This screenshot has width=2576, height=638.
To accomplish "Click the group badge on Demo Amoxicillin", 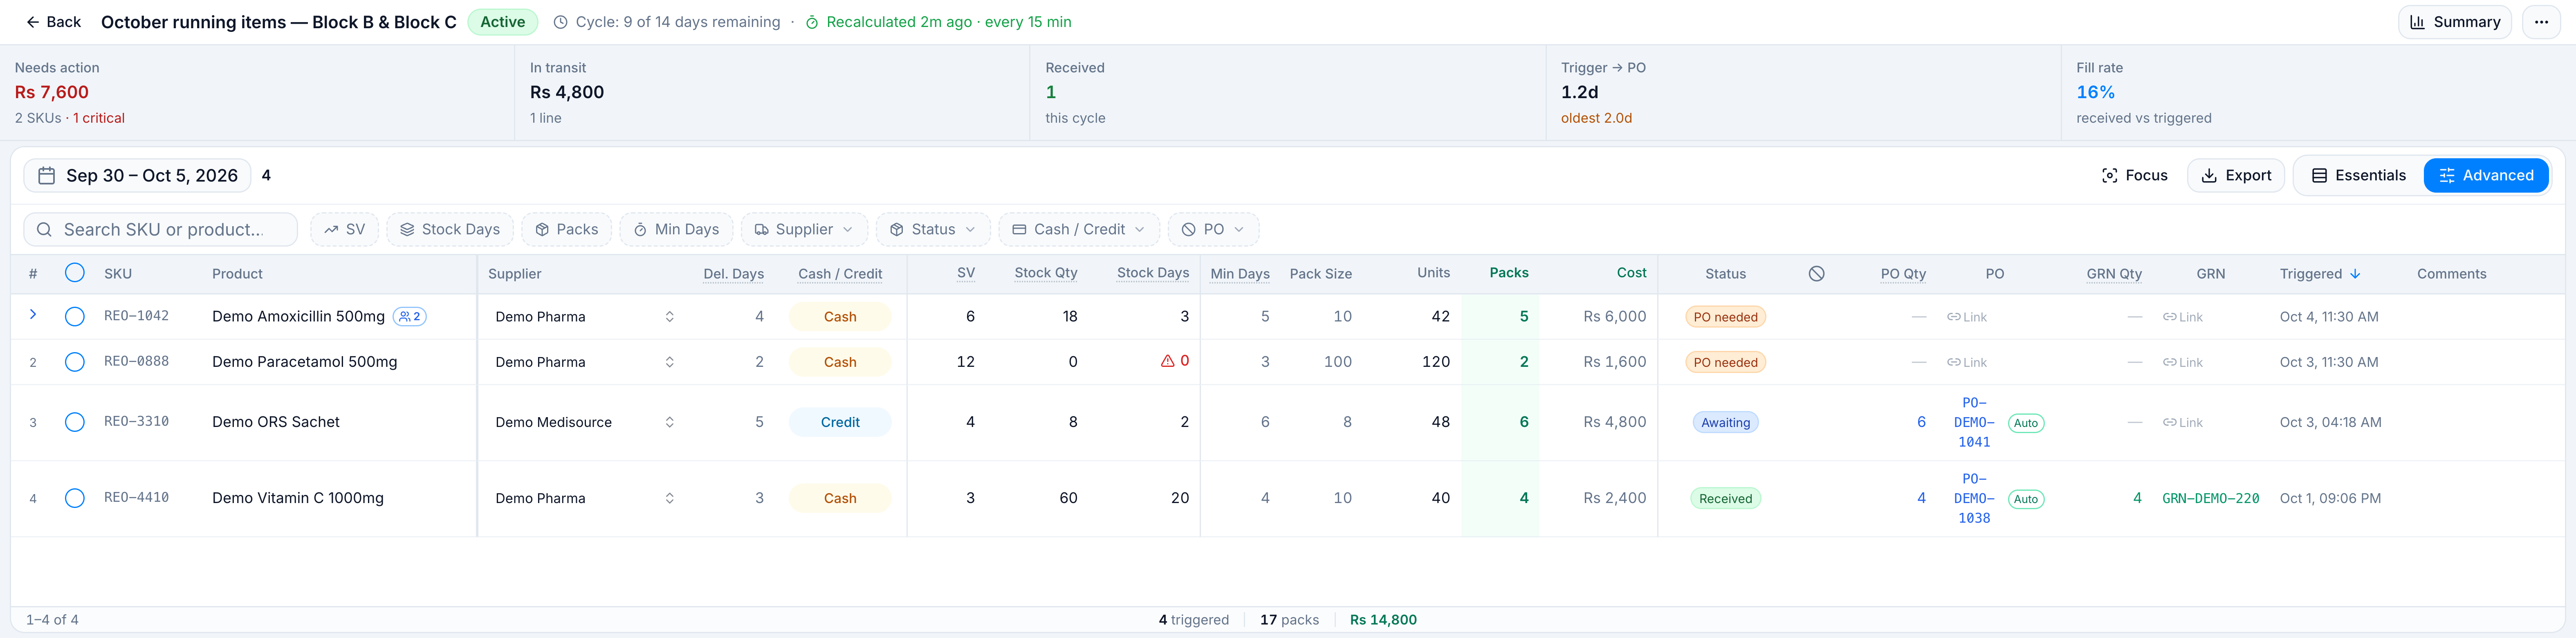I will [410, 316].
